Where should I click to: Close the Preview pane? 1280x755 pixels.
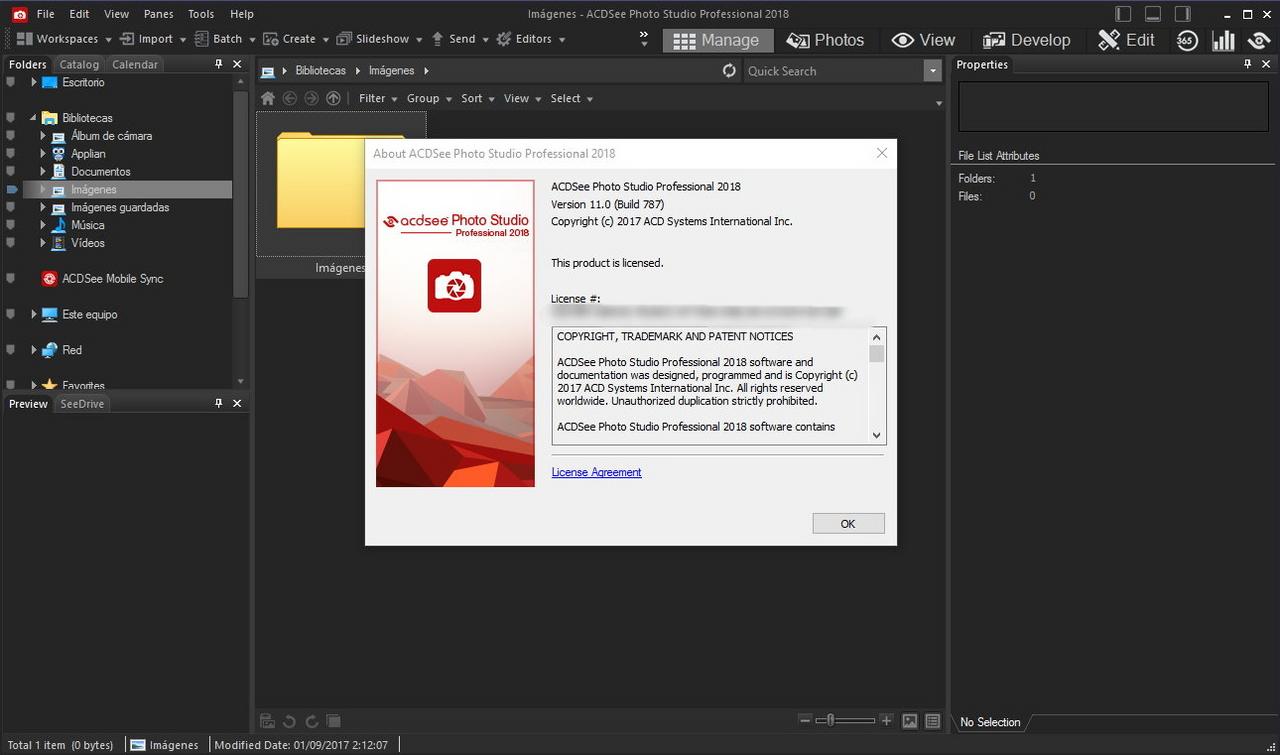coord(237,403)
